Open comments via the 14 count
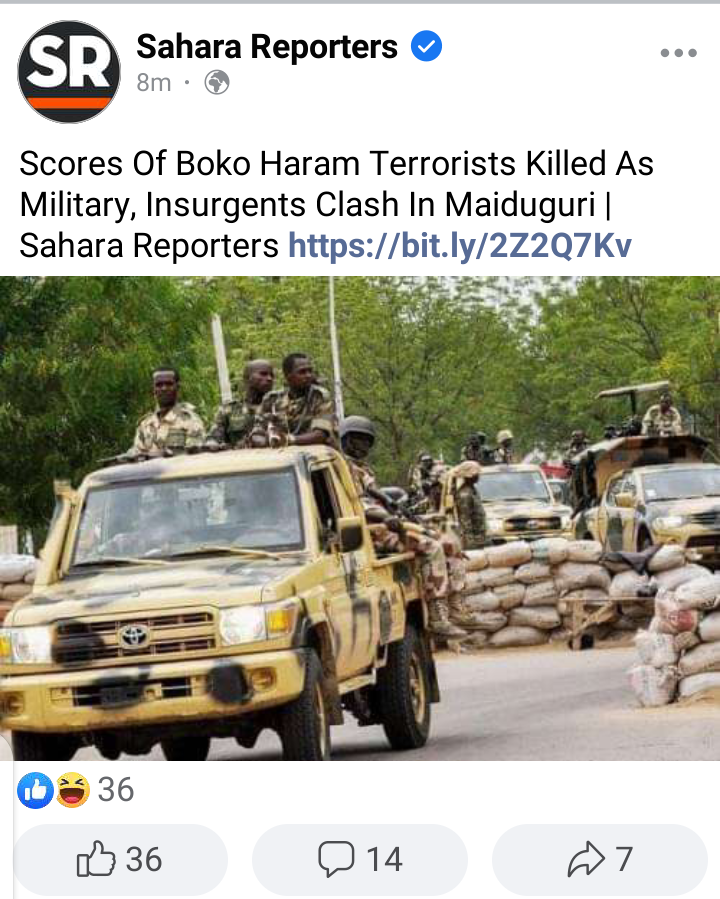Screen dimensions: 720x899 384,859
